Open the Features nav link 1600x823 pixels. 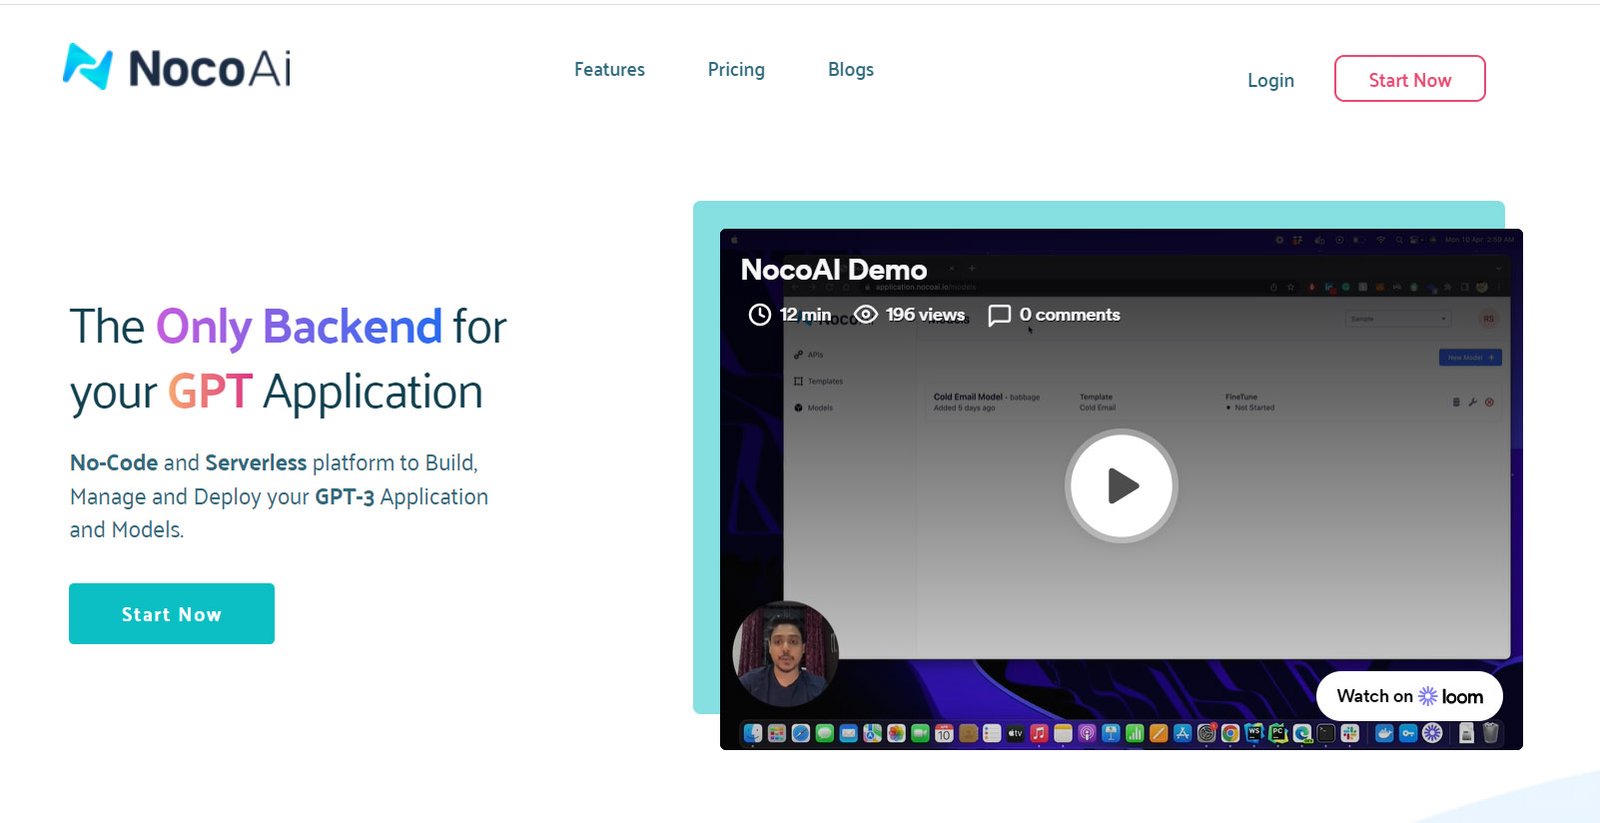click(609, 69)
